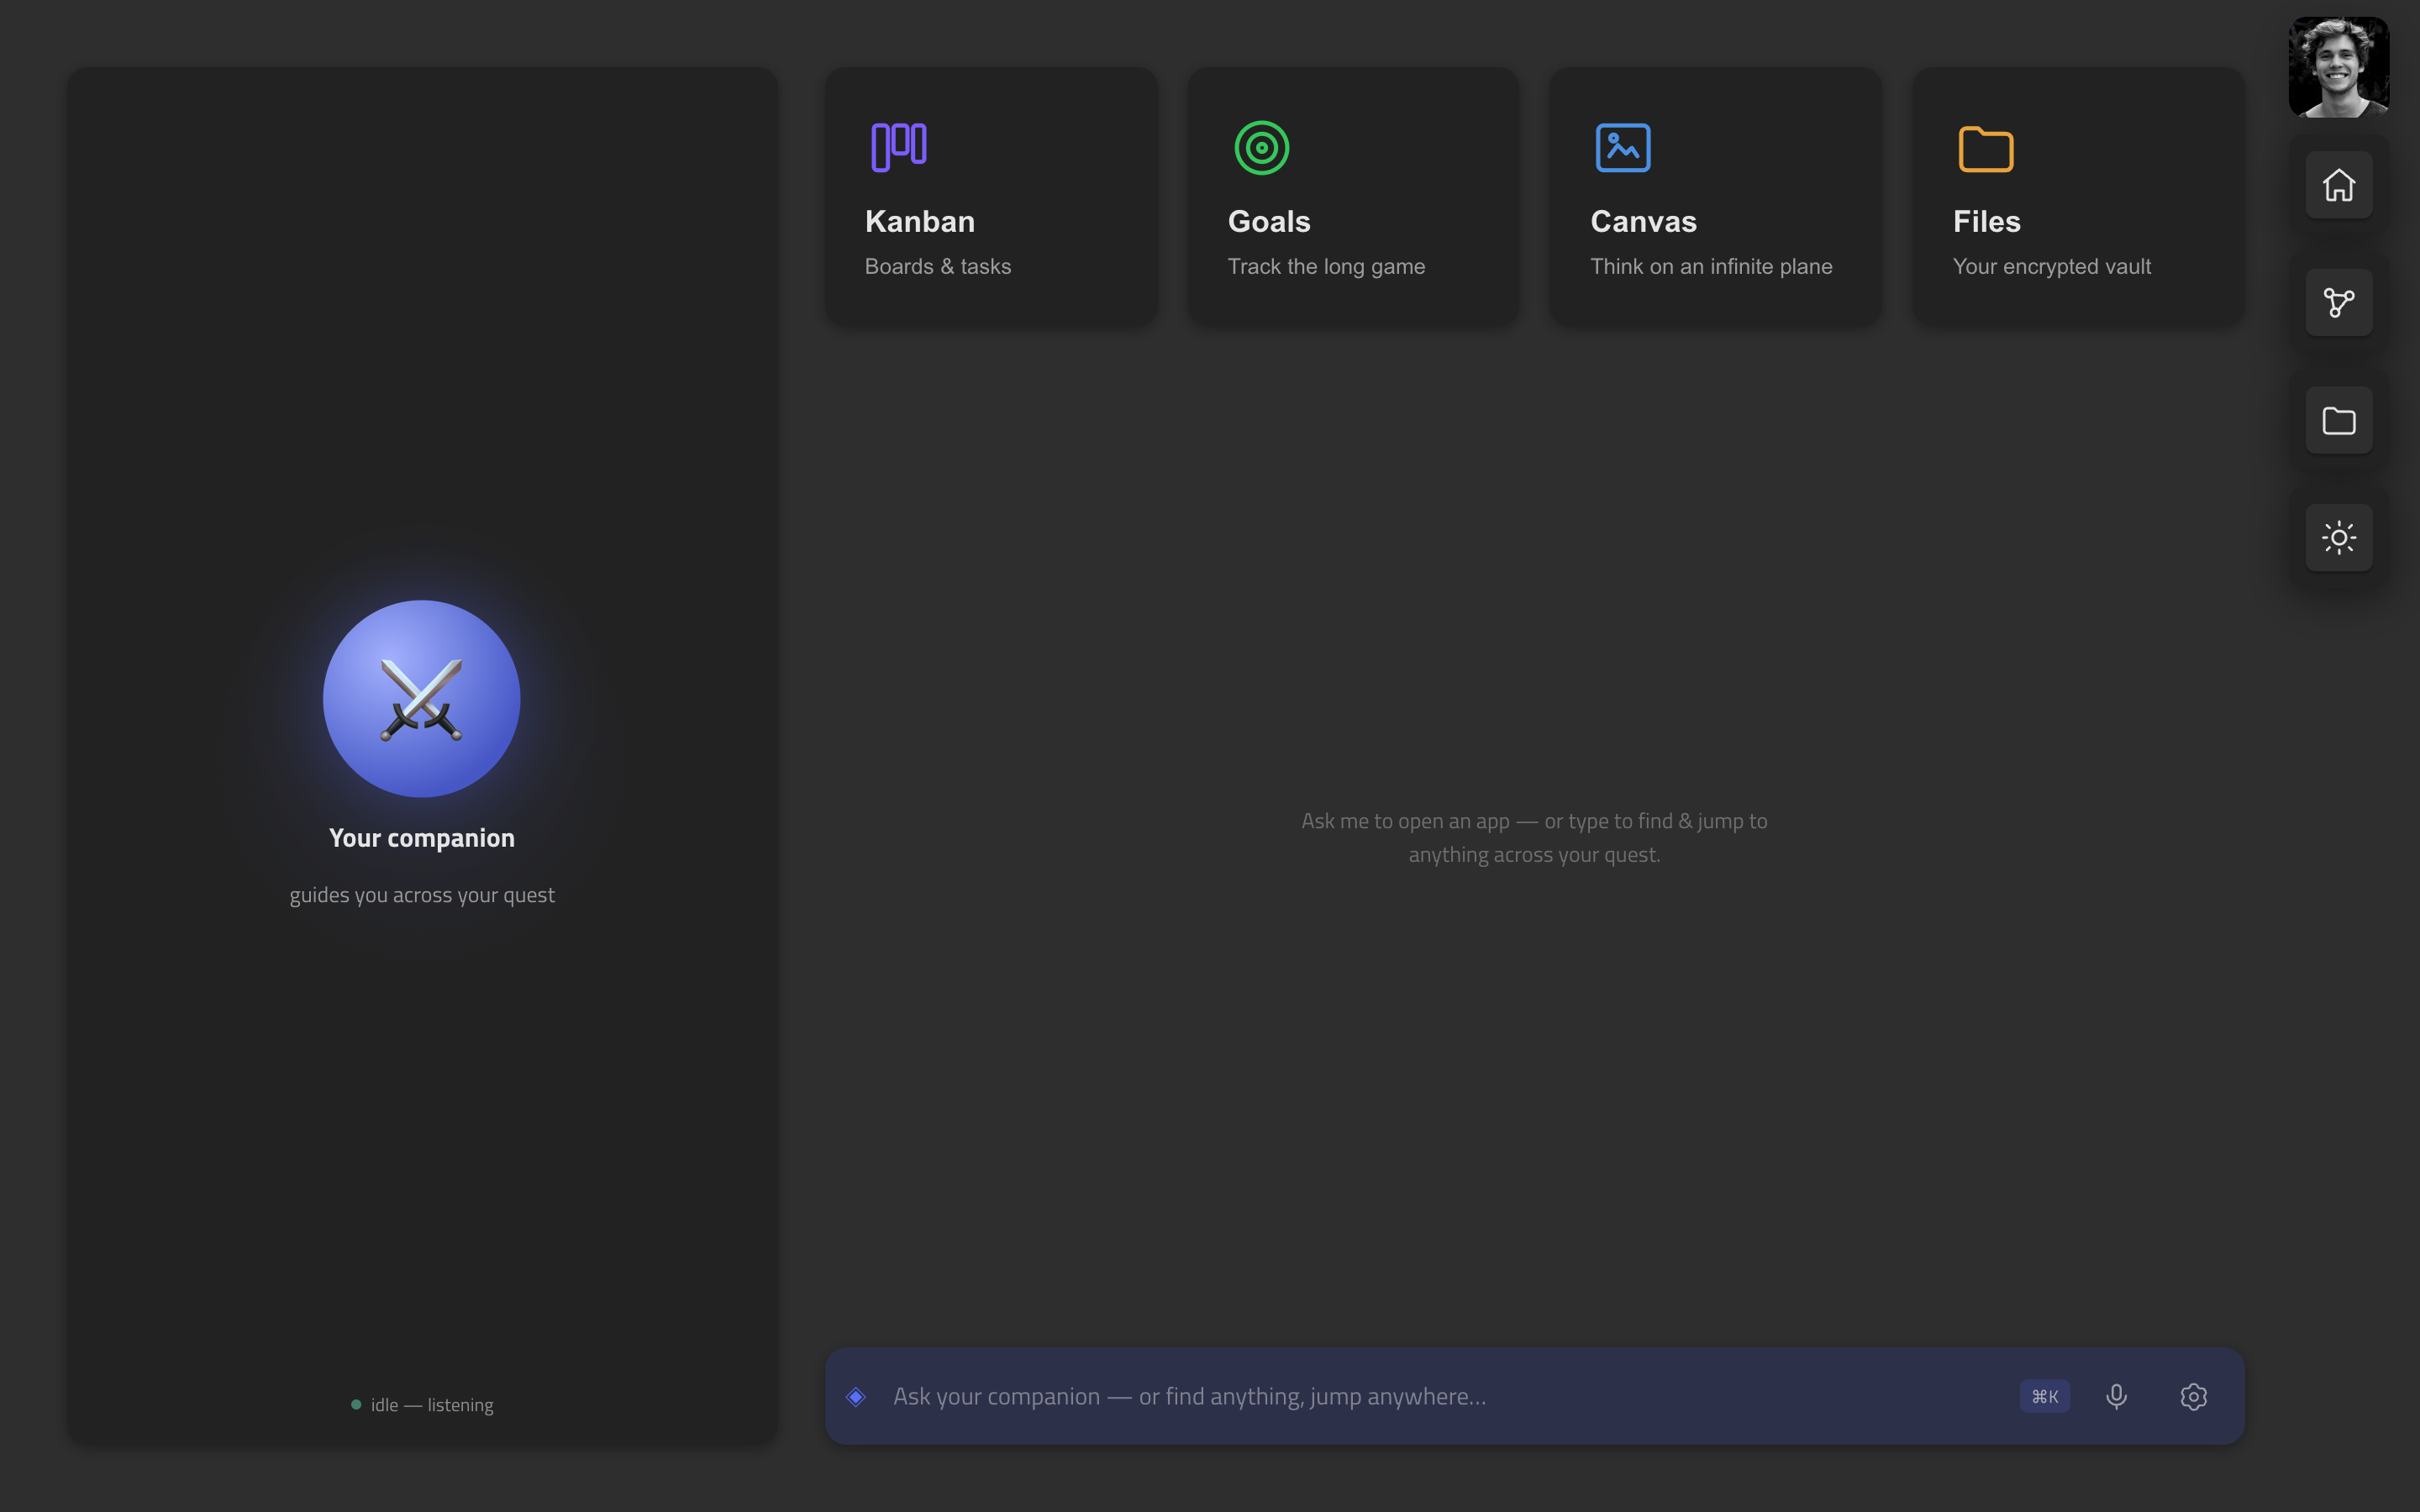Image resolution: width=2420 pixels, height=1512 pixels.
Task: Click 'guides you across your quest' text
Action: (x=422, y=895)
